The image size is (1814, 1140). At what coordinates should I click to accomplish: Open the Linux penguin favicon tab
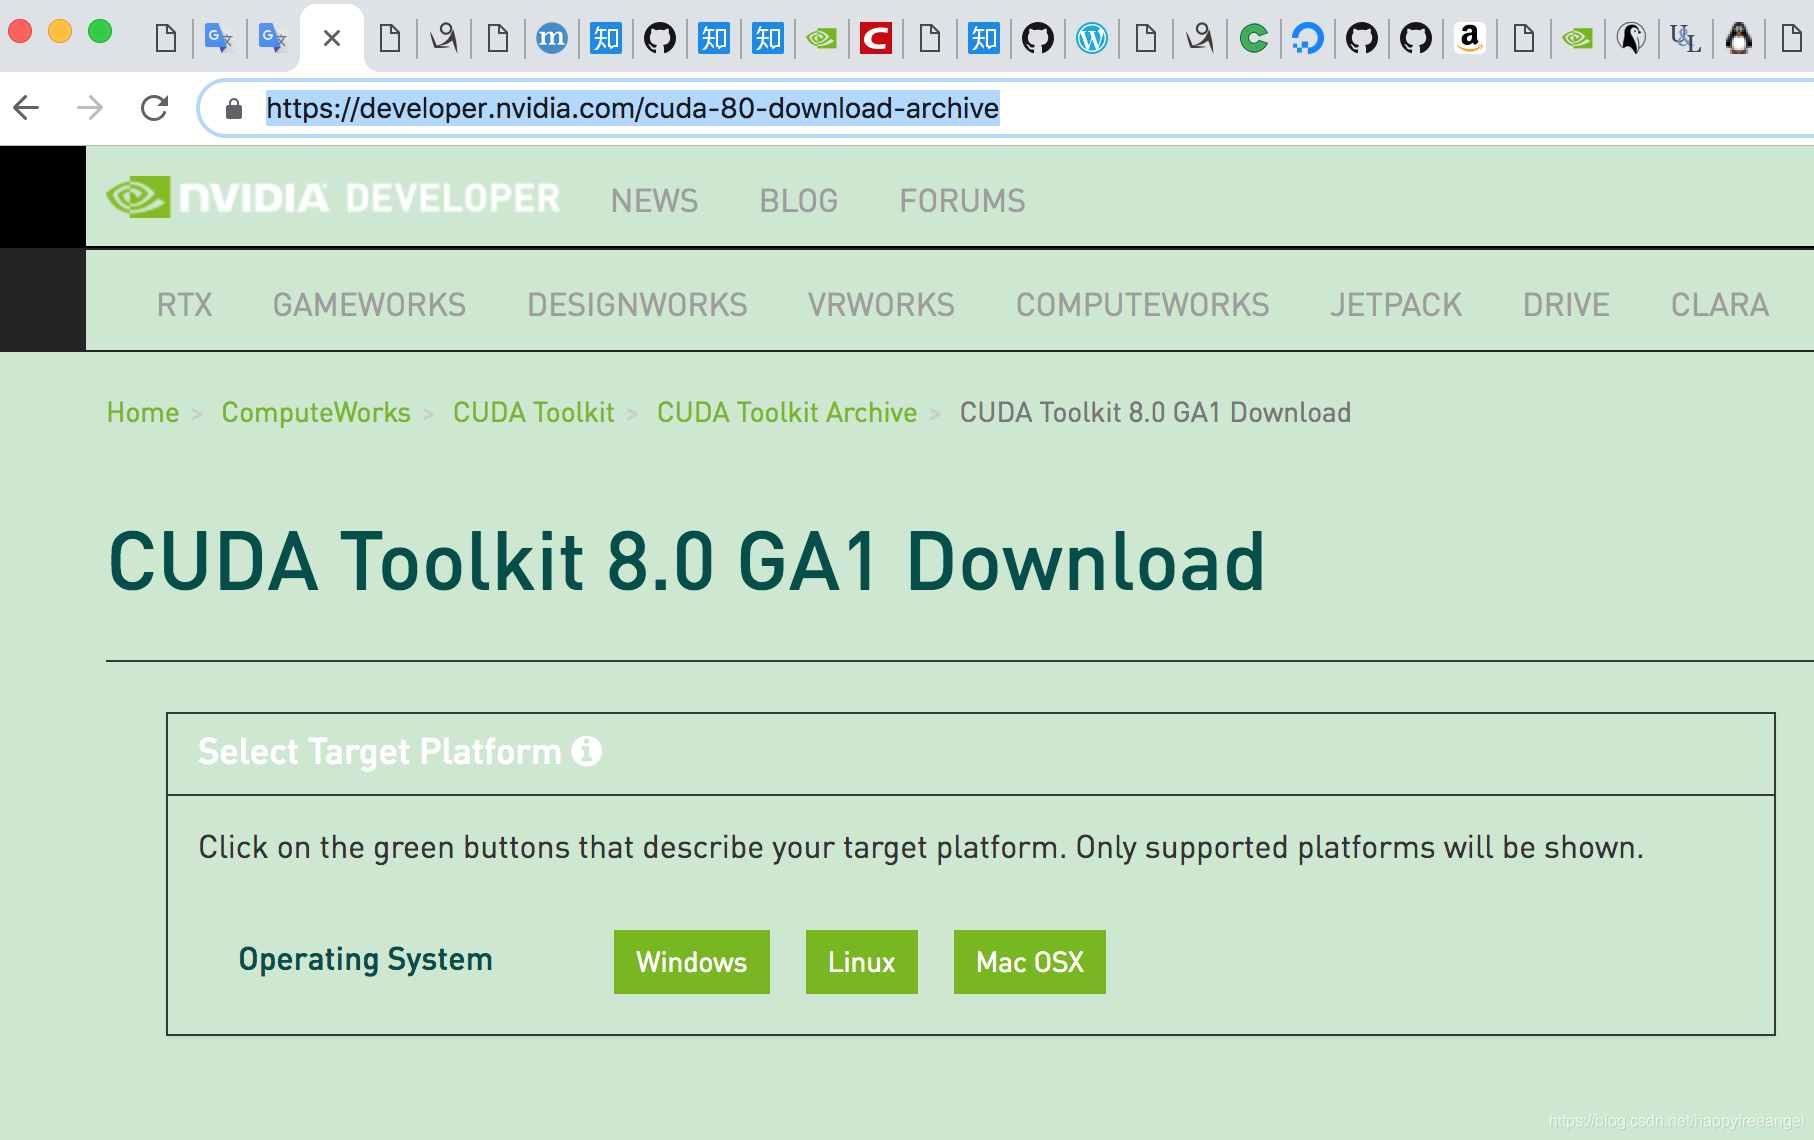[x=1740, y=39]
